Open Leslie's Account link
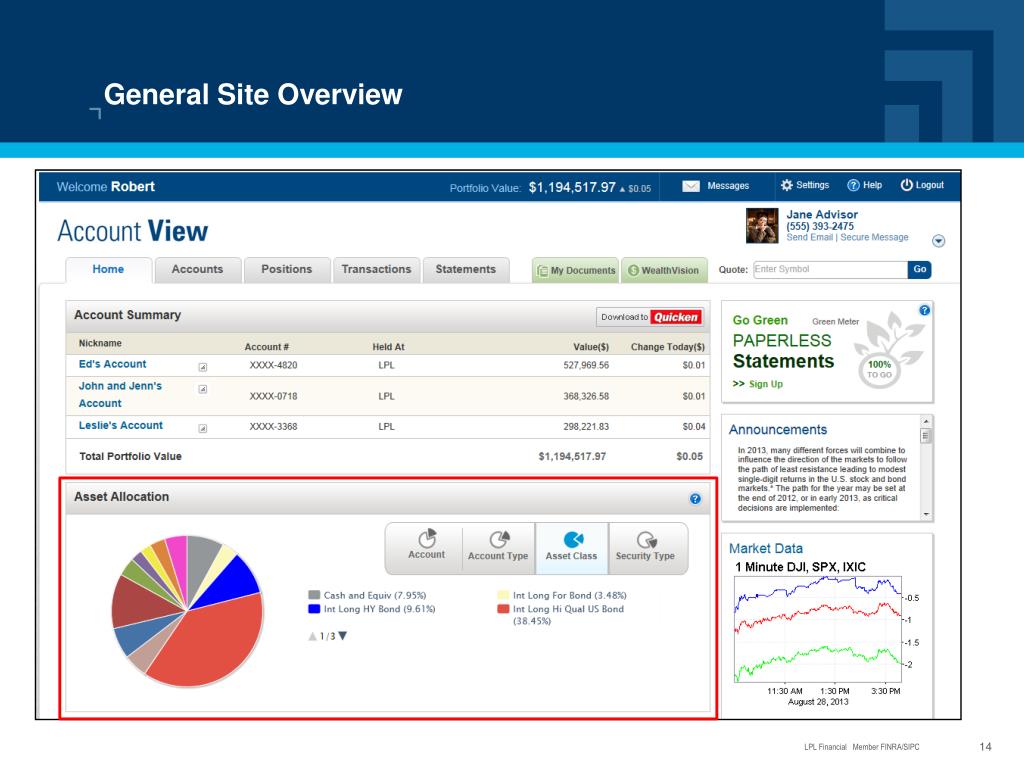1024x768 pixels. [x=121, y=426]
